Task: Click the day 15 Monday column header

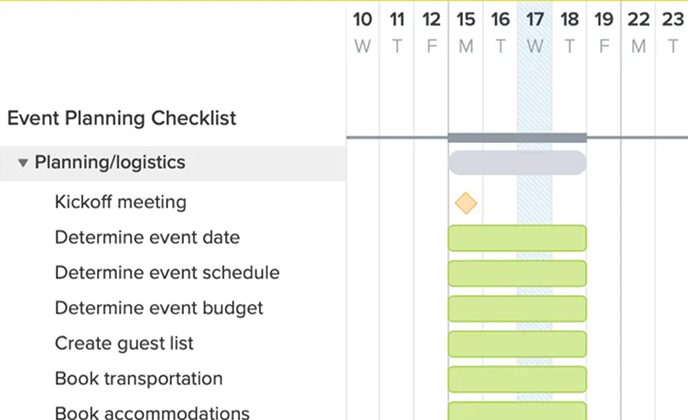Action: (466, 31)
